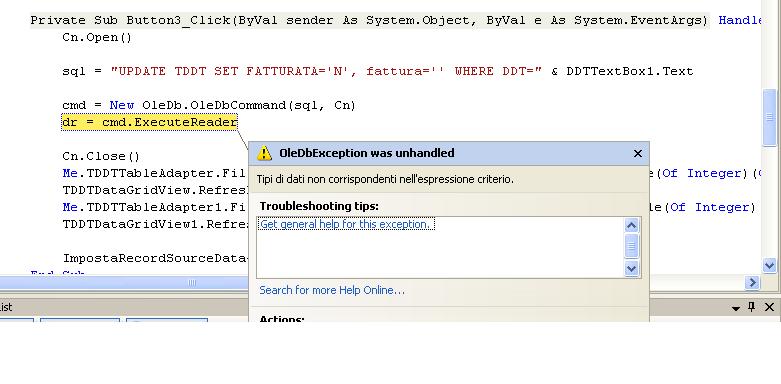Click the code editor vertical scrollbar thumb

tap(770, 118)
